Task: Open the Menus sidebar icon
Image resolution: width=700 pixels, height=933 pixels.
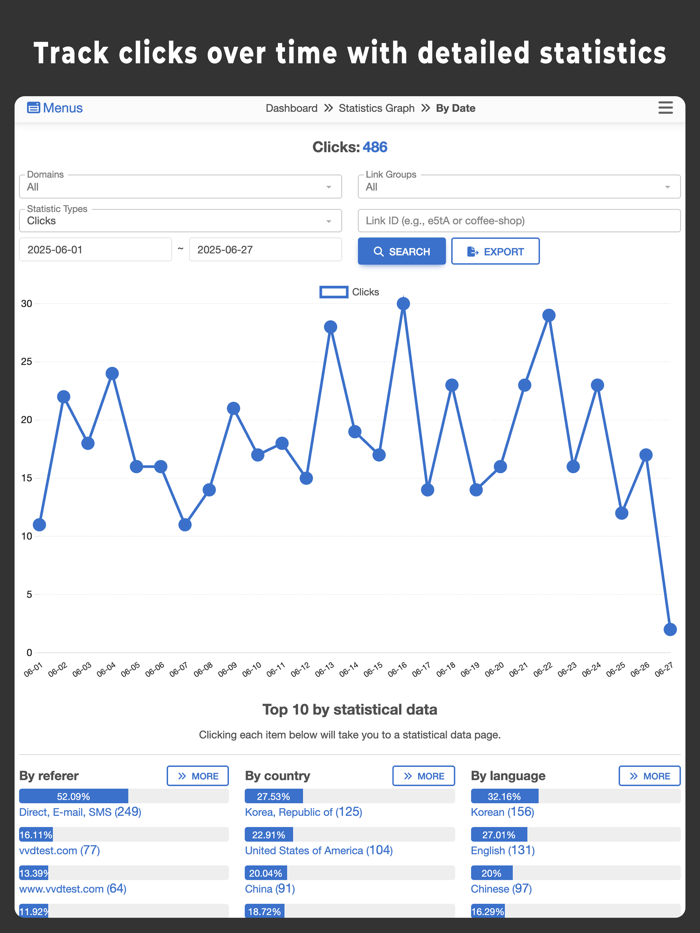Action: coord(33,107)
